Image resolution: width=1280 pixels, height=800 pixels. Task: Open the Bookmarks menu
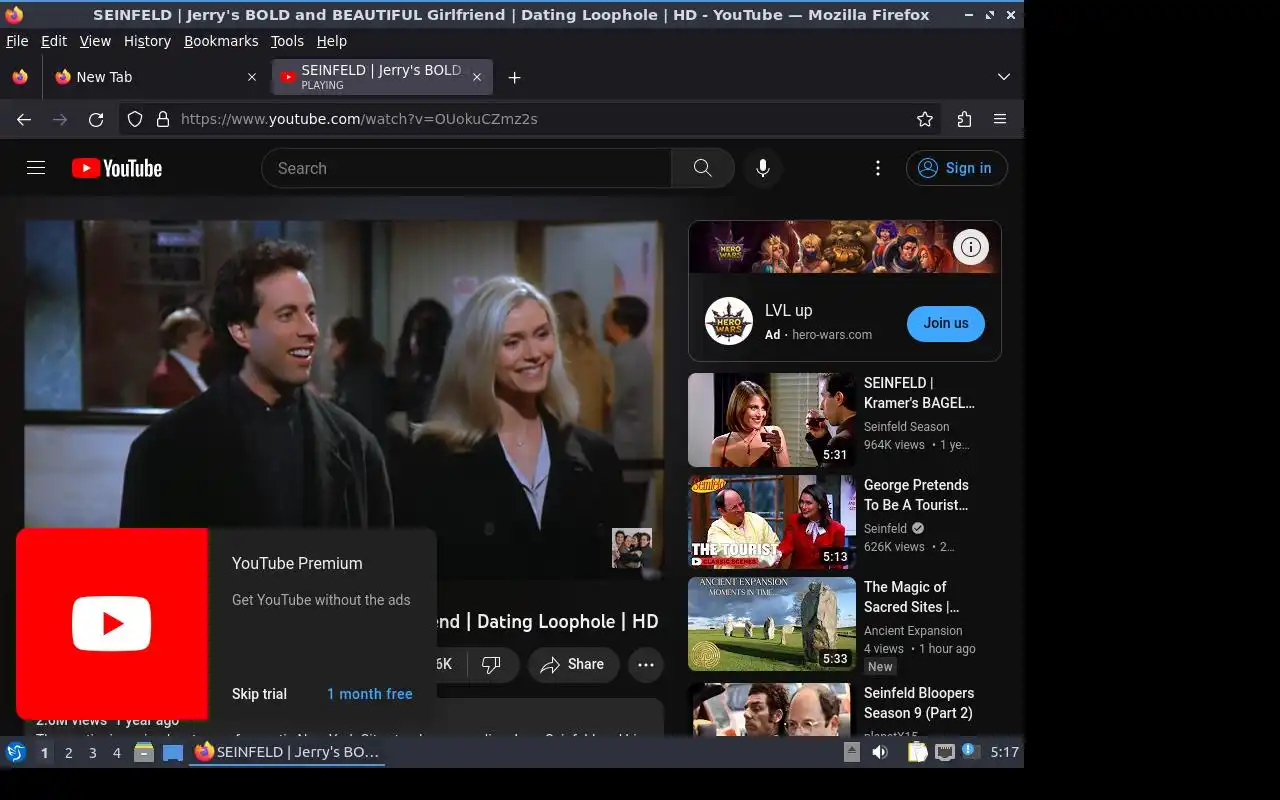click(221, 41)
